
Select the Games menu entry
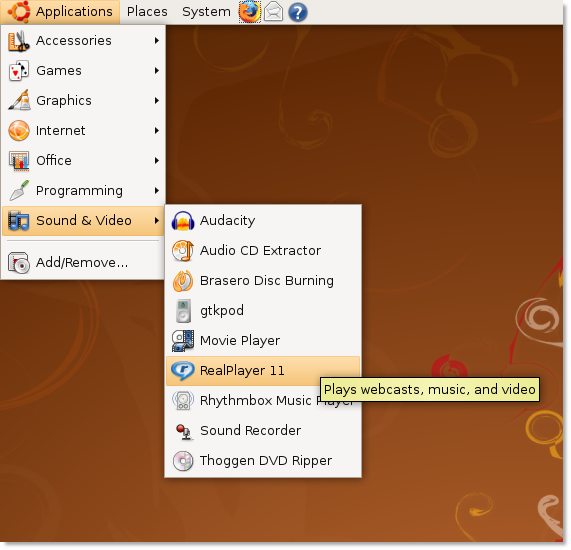[x=83, y=71]
